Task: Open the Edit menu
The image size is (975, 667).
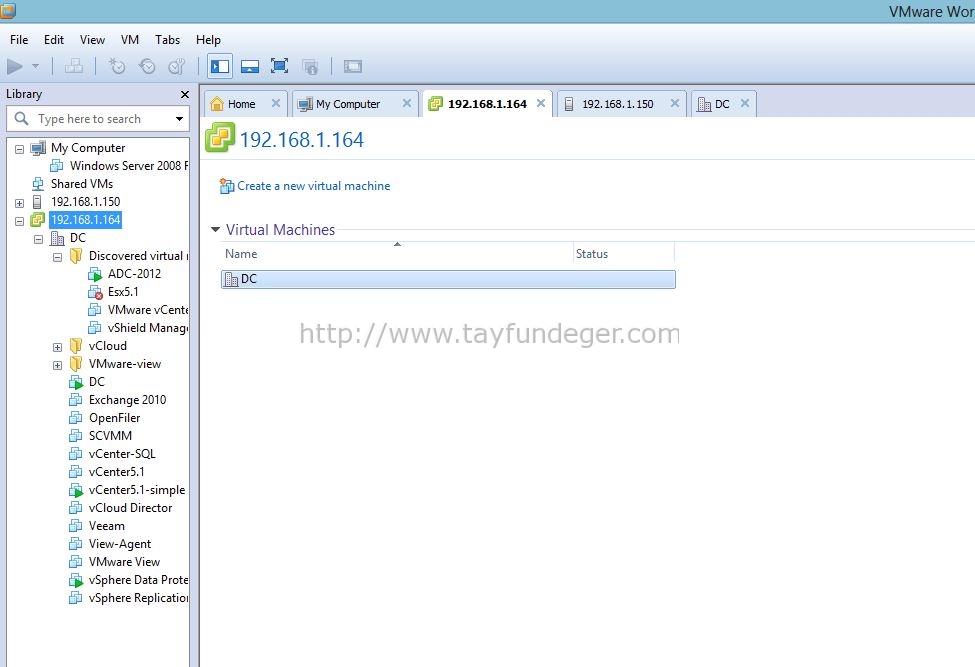Action: pyautogui.click(x=53, y=40)
